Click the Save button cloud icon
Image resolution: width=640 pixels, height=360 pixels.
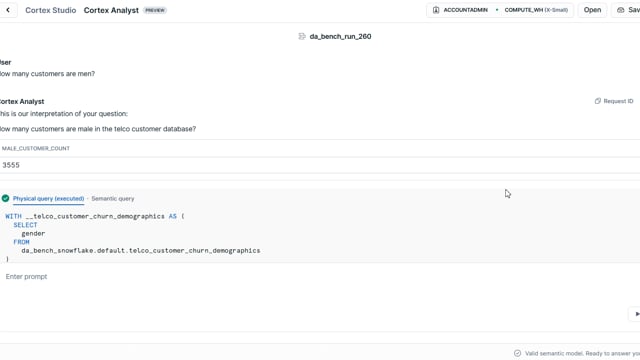point(620,10)
